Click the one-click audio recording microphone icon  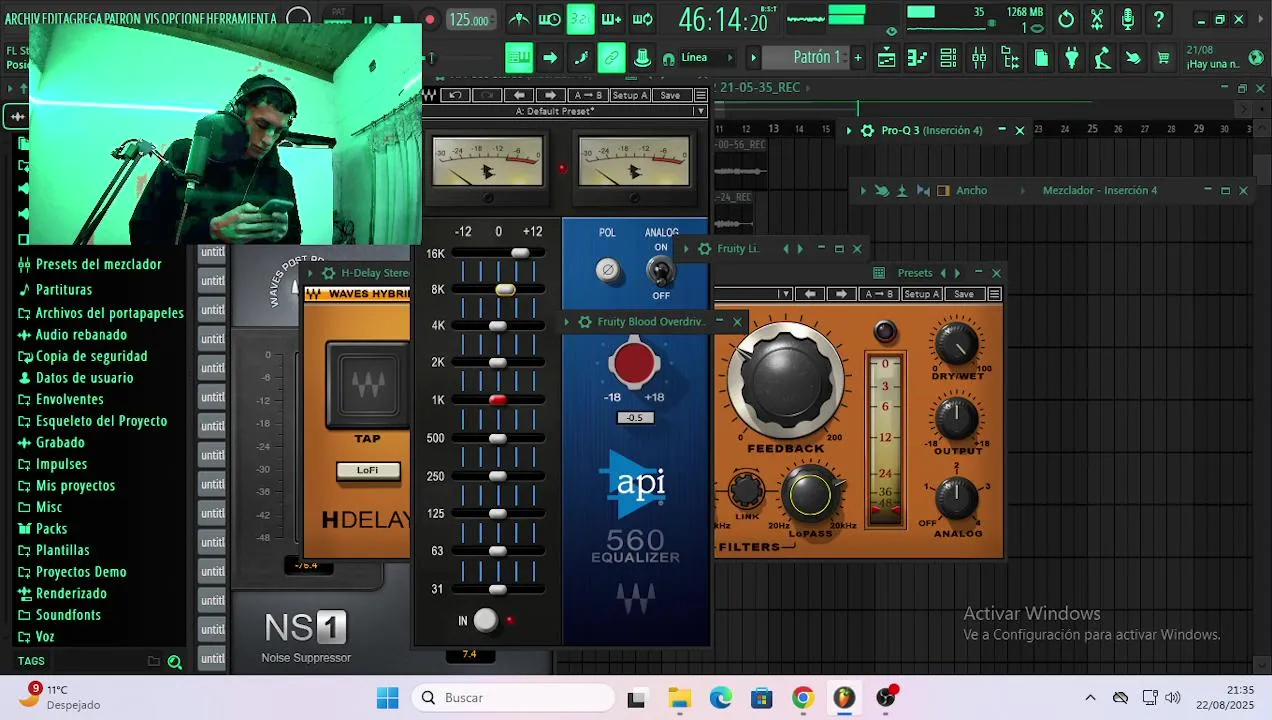1128,19
